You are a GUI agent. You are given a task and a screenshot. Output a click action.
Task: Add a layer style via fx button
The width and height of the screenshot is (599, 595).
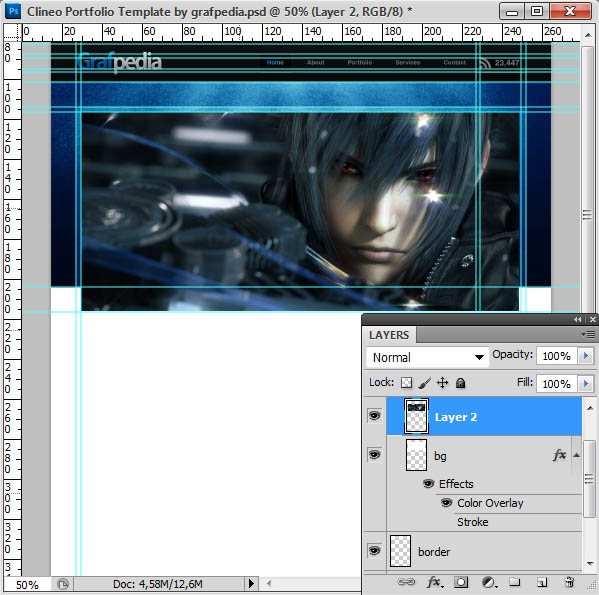tap(435, 582)
